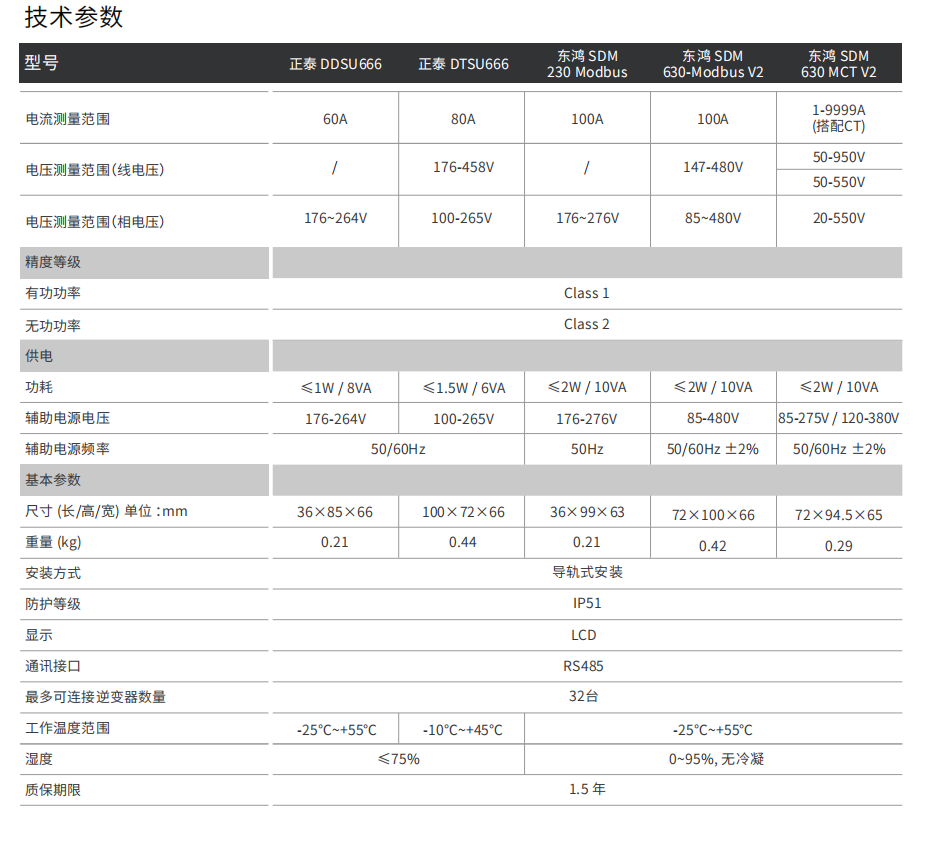The width and height of the screenshot is (938, 844).
Task: Select the 50-550V voltage value
Action: click(839, 182)
